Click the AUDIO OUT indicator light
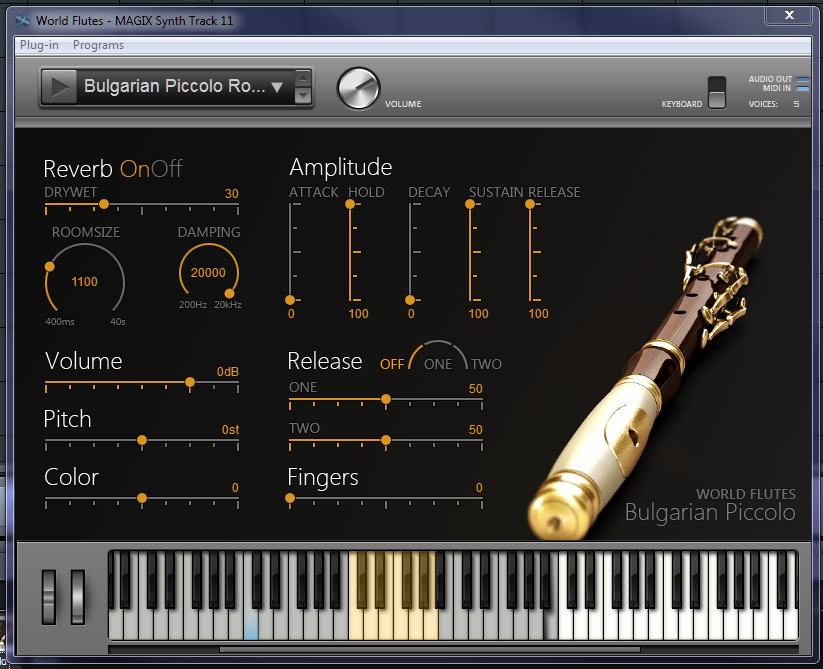 [803, 79]
